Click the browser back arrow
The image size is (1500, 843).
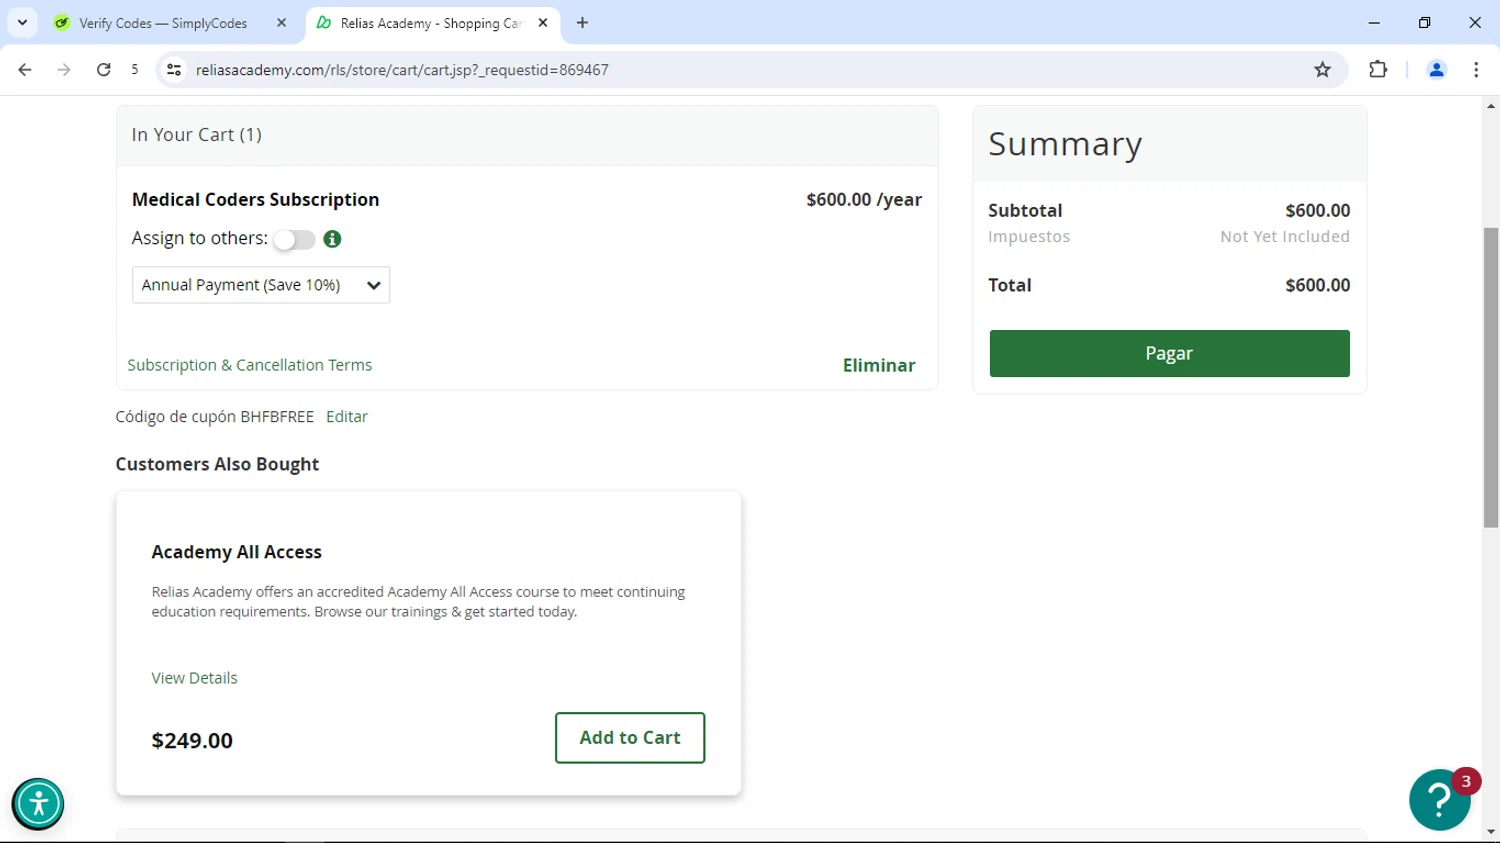point(25,70)
